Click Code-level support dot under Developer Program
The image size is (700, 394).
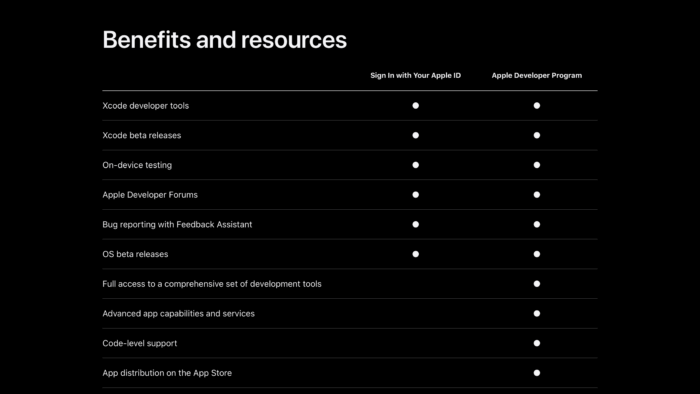[537, 343]
